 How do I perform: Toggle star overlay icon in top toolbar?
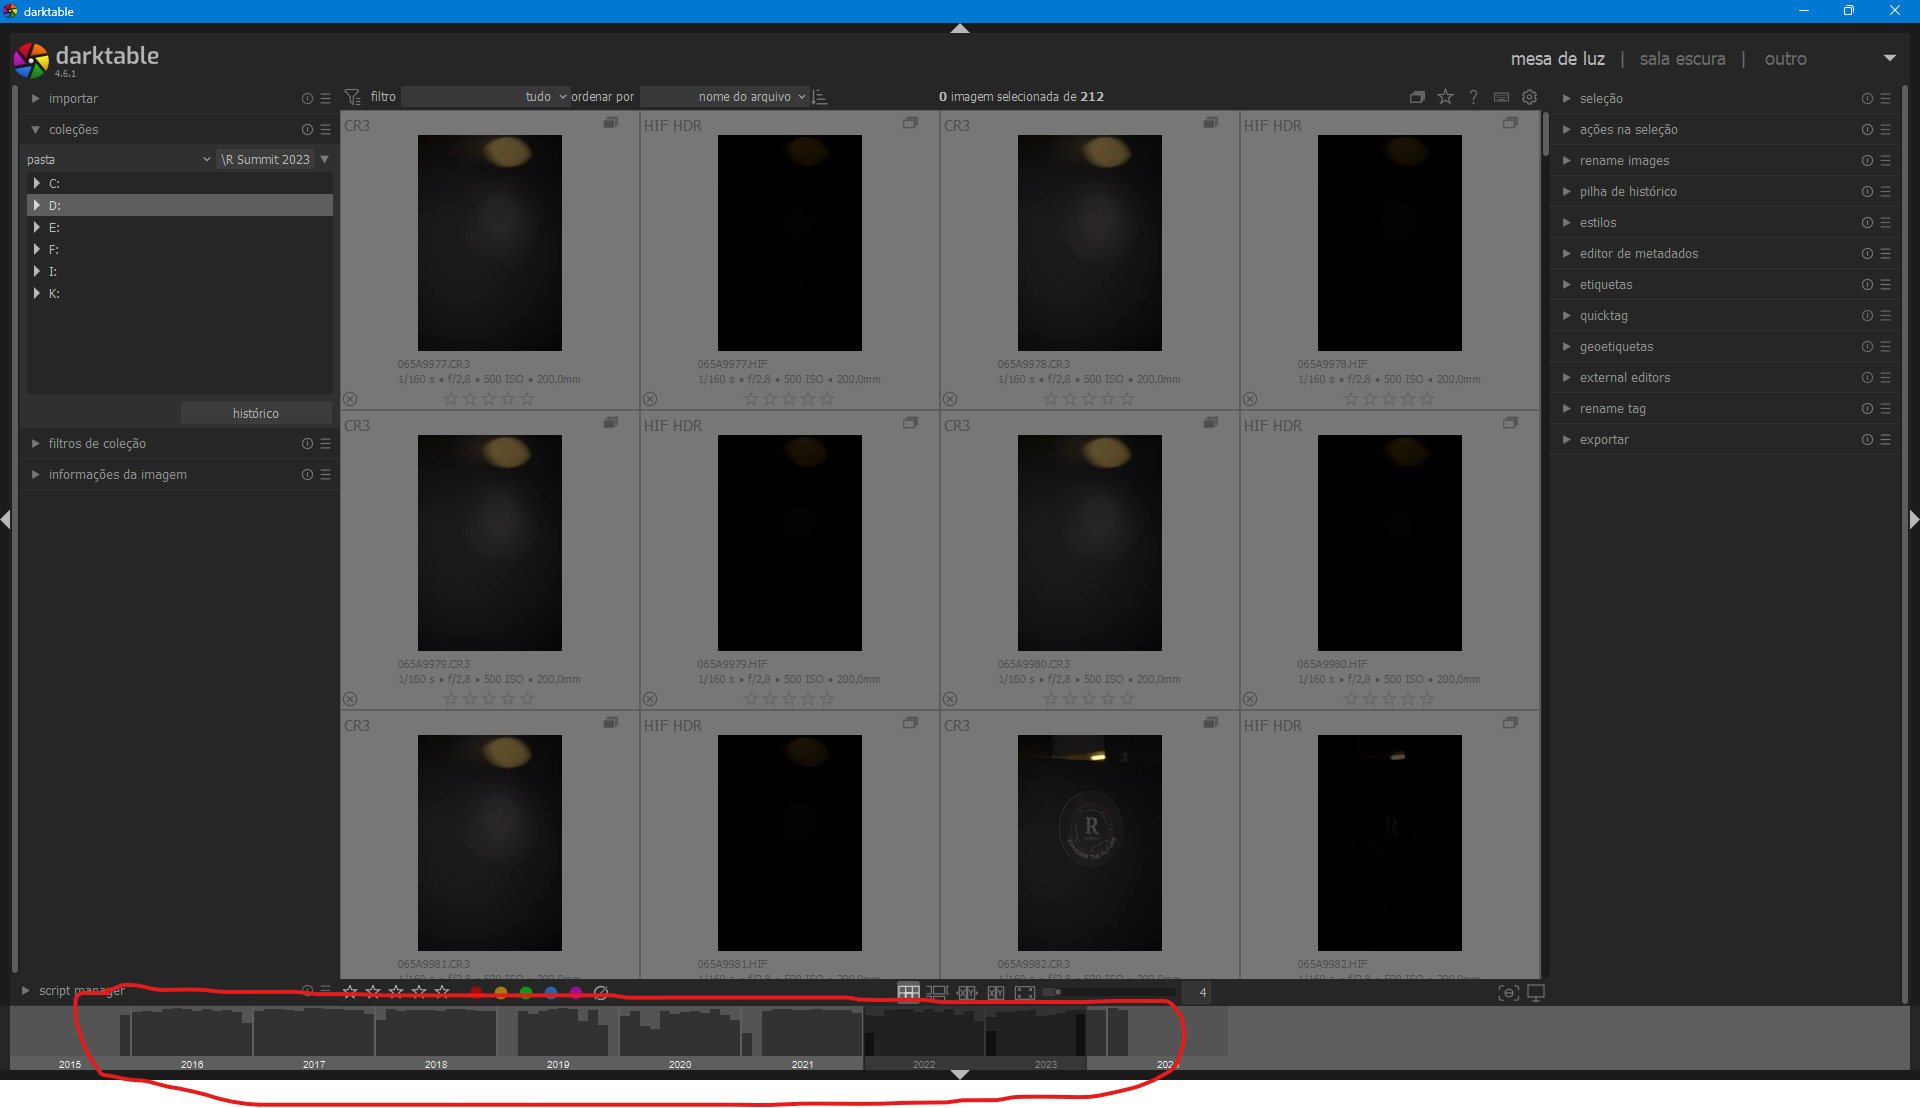[1445, 97]
